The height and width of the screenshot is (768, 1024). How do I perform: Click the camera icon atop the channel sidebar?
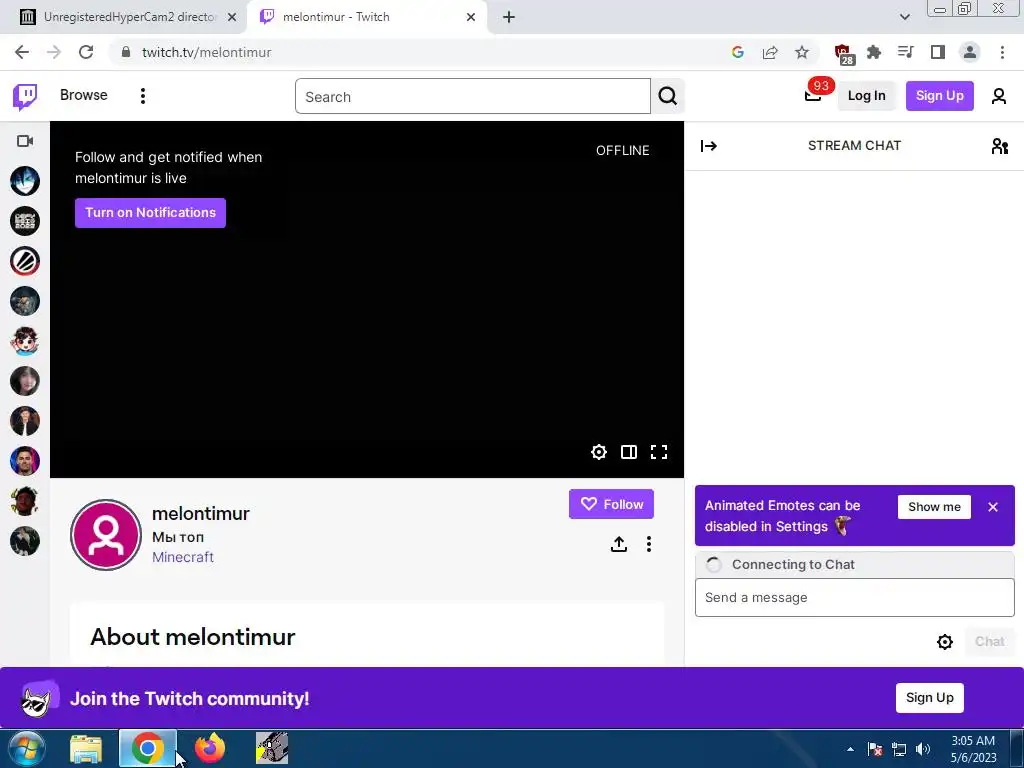coord(25,141)
